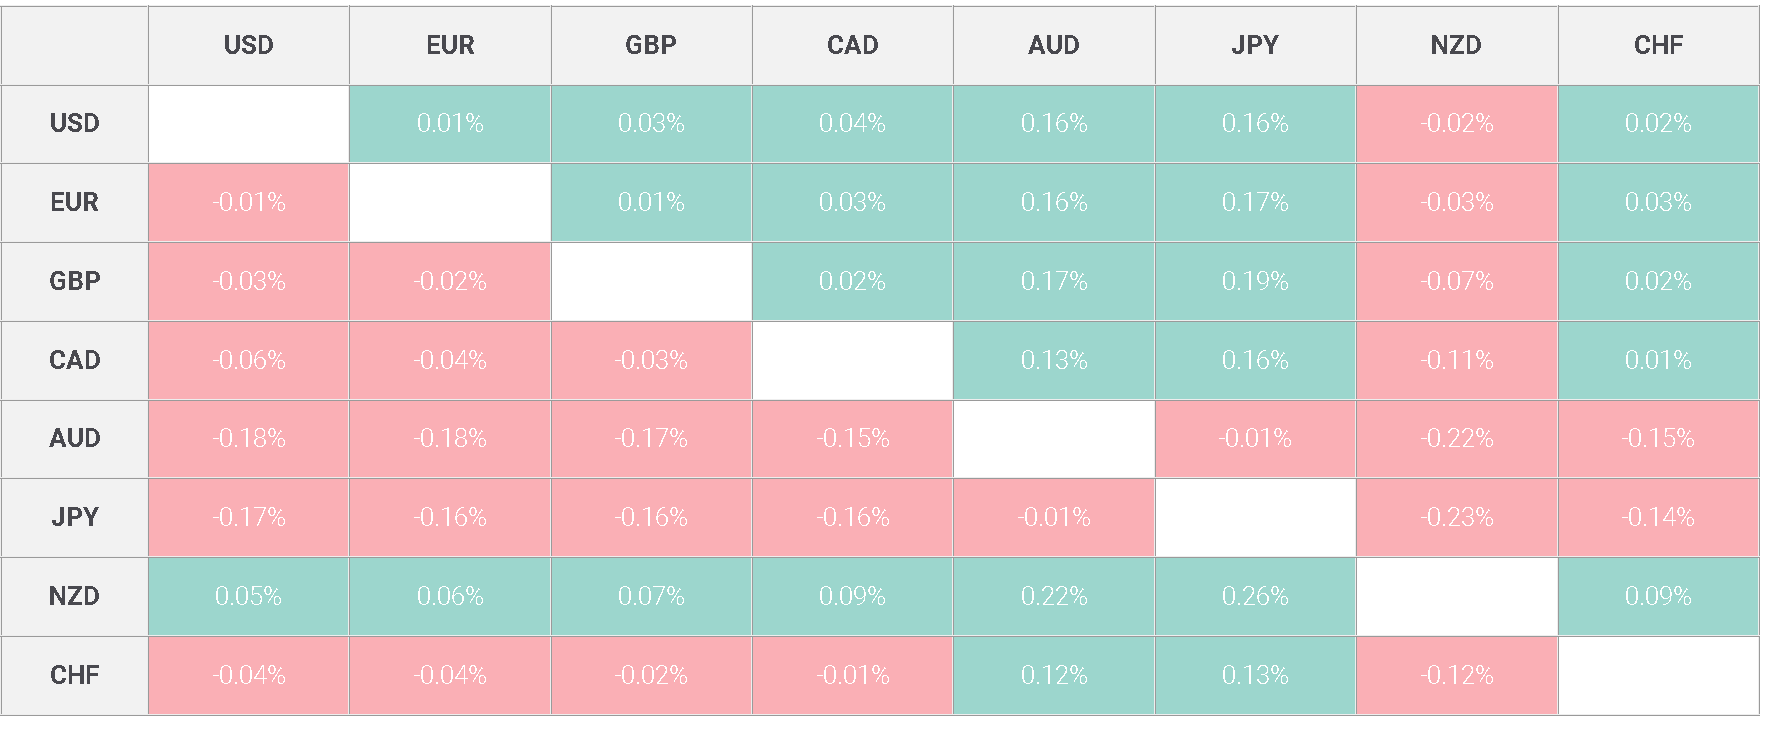Viewport: 1770px width, 730px height.
Task: Select GBP row NZD cell -0.07%
Action: pos(1456,281)
